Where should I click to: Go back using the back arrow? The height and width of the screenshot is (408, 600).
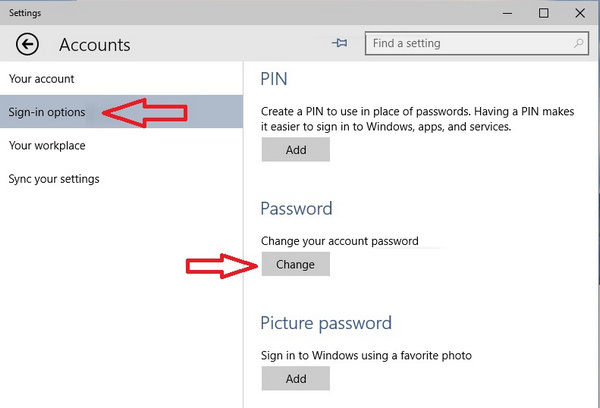point(28,44)
